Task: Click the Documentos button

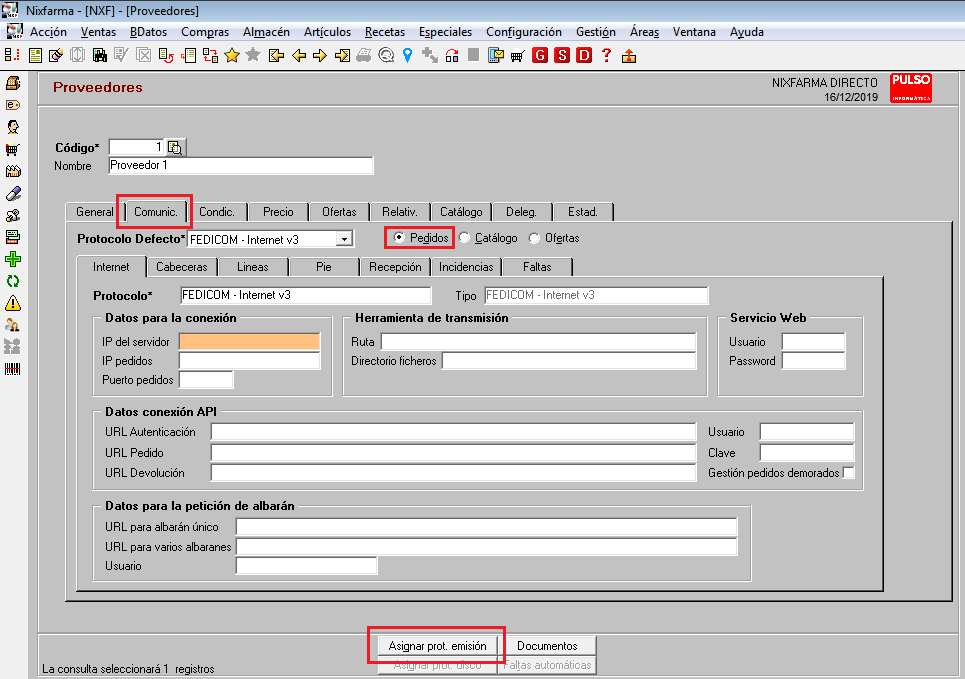Action: 547,646
